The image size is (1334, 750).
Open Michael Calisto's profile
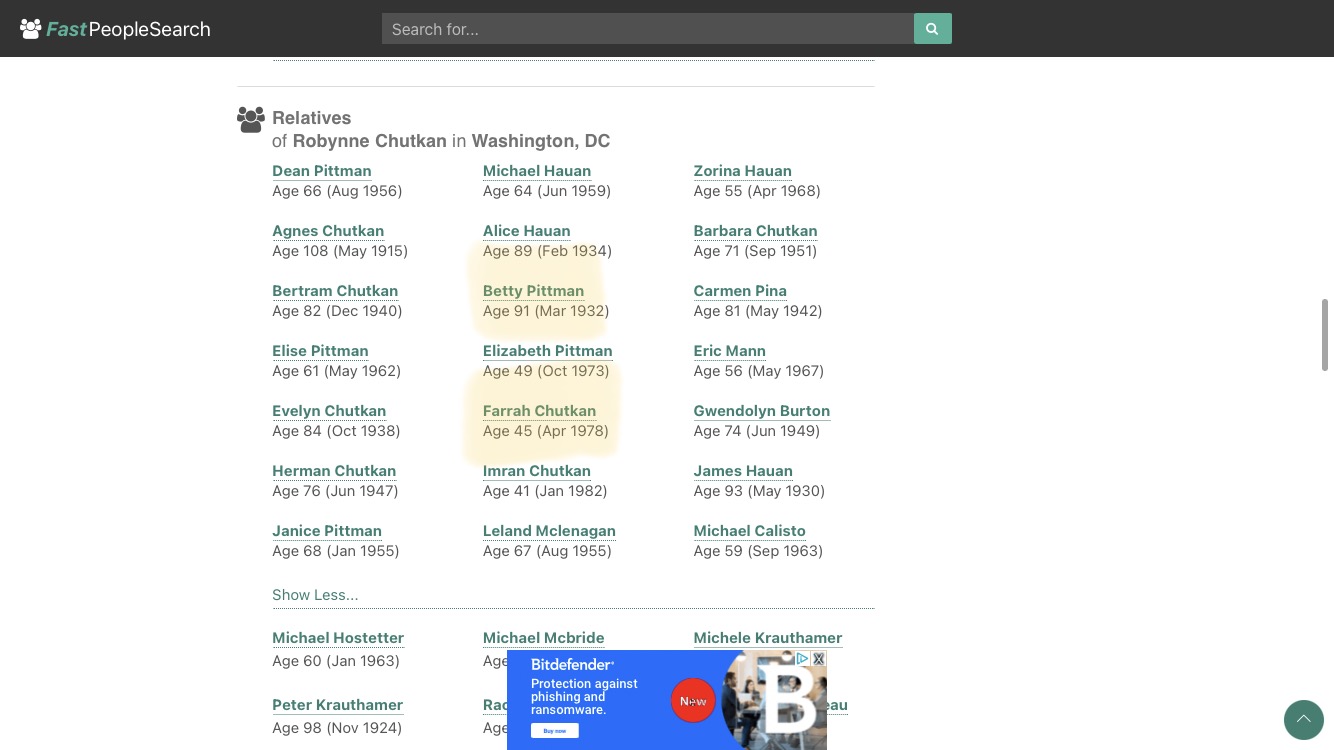750,531
